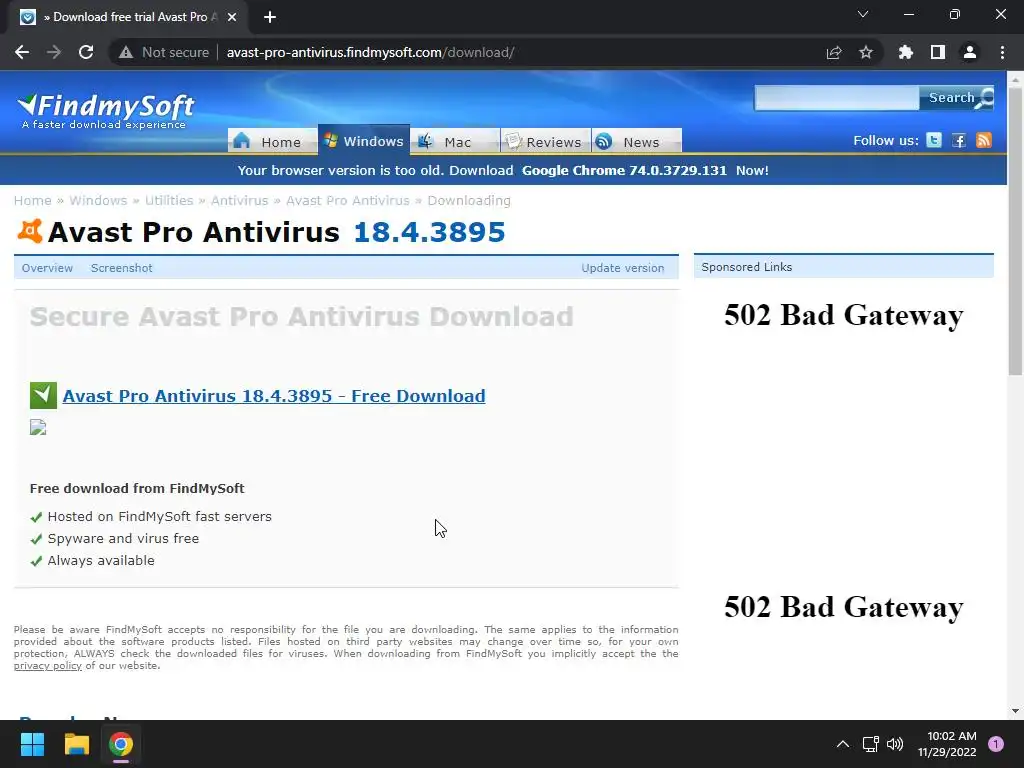Click Avast Pro Antivirus breadcrumb link
This screenshot has height=768, width=1024.
click(x=347, y=200)
